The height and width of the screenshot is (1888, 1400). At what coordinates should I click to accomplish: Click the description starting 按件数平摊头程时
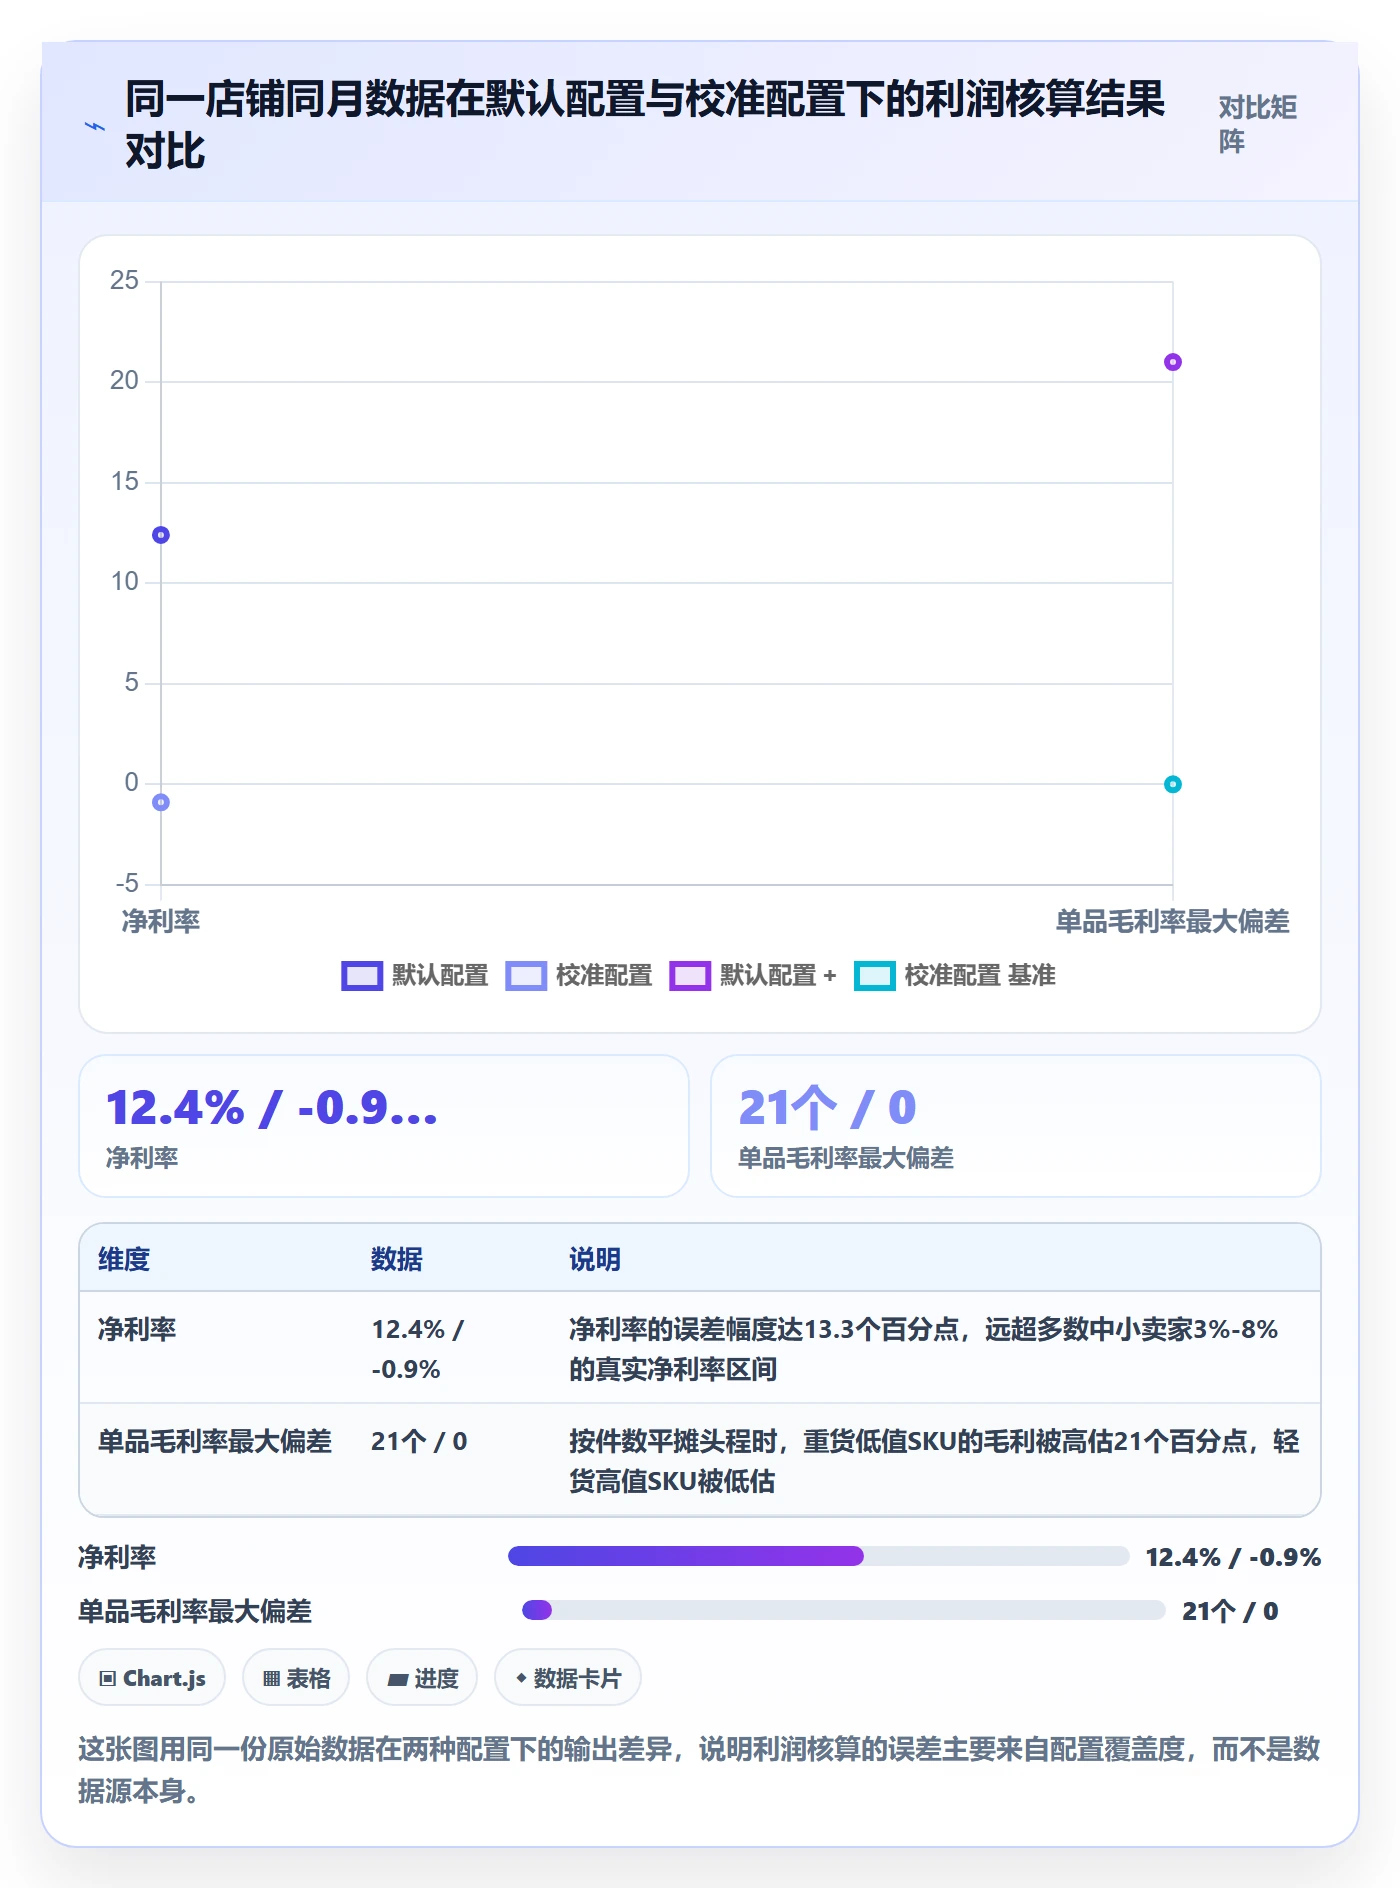[934, 1461]
